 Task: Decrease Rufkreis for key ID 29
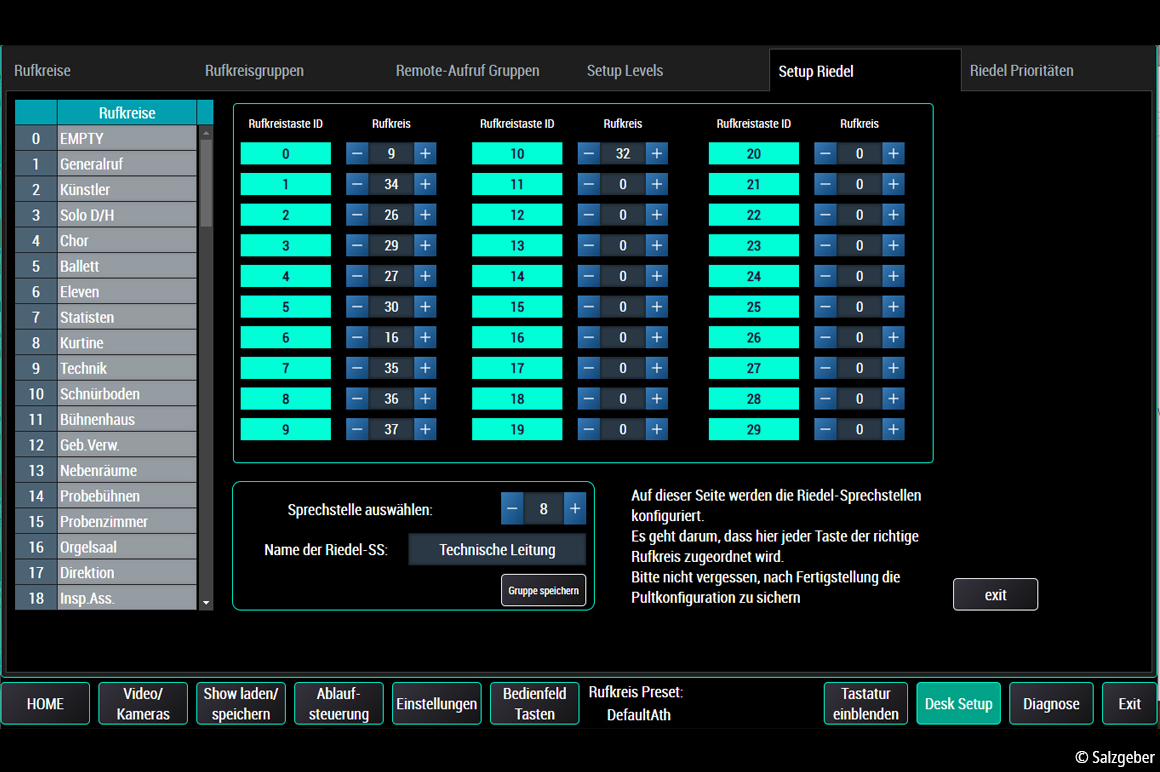coord(826,430)
